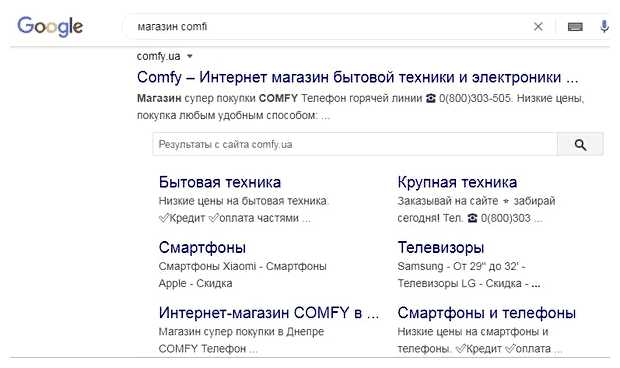Click the text 'Смартфоны Xiaomi - Смартфоны'
Screen dimensions: 620x368
(242, 266)
